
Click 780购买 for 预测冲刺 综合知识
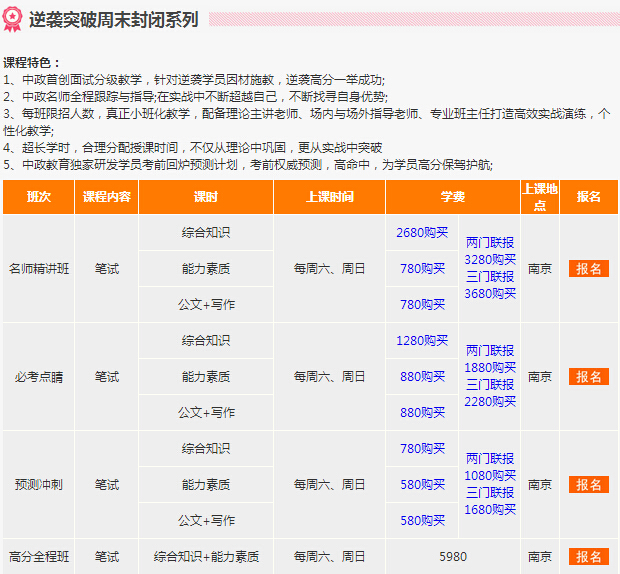pos(422,449)
